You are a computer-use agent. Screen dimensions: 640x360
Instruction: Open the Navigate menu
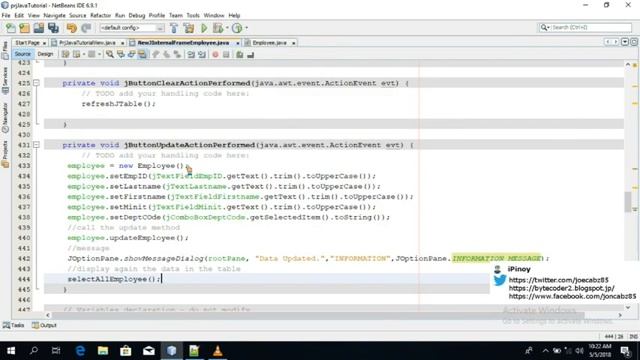[x=54, y=16]
